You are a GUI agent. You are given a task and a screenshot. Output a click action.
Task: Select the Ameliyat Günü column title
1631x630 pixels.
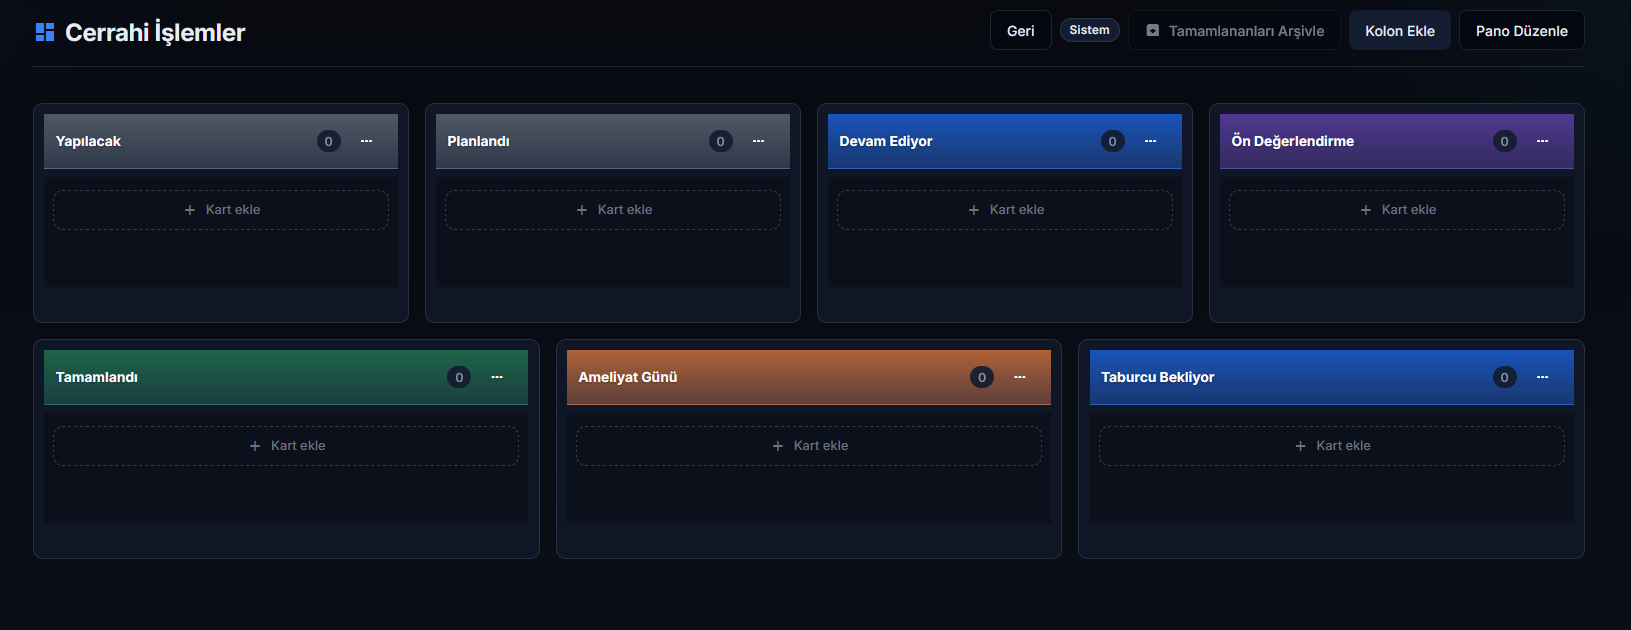pyautogui.click(x=628, y=377)
